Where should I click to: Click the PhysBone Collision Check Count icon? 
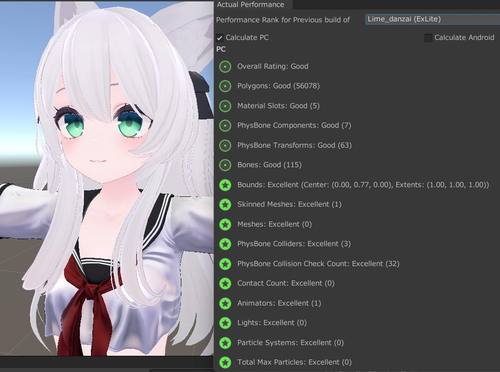pyautogui.click(x=225, y=264)
